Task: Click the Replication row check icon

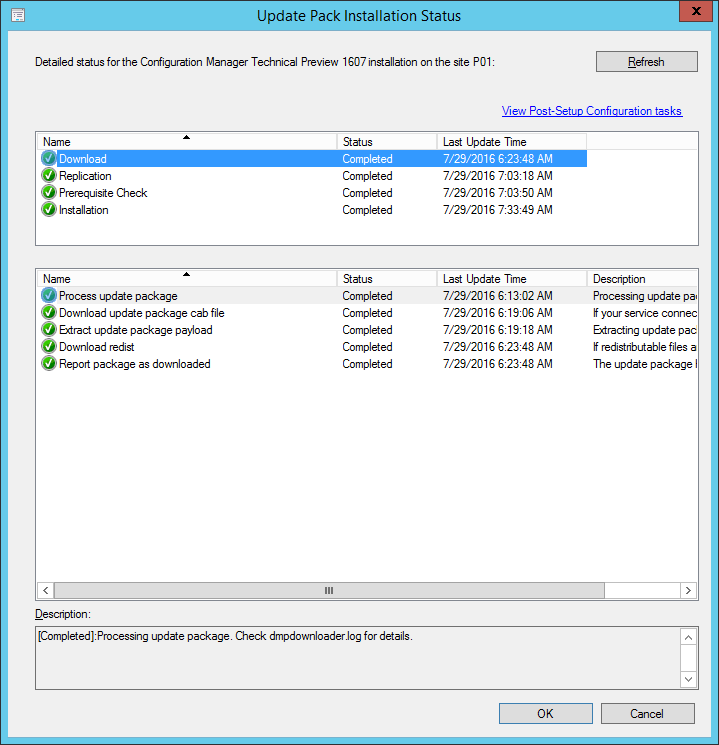Action: tap(48, 175)
